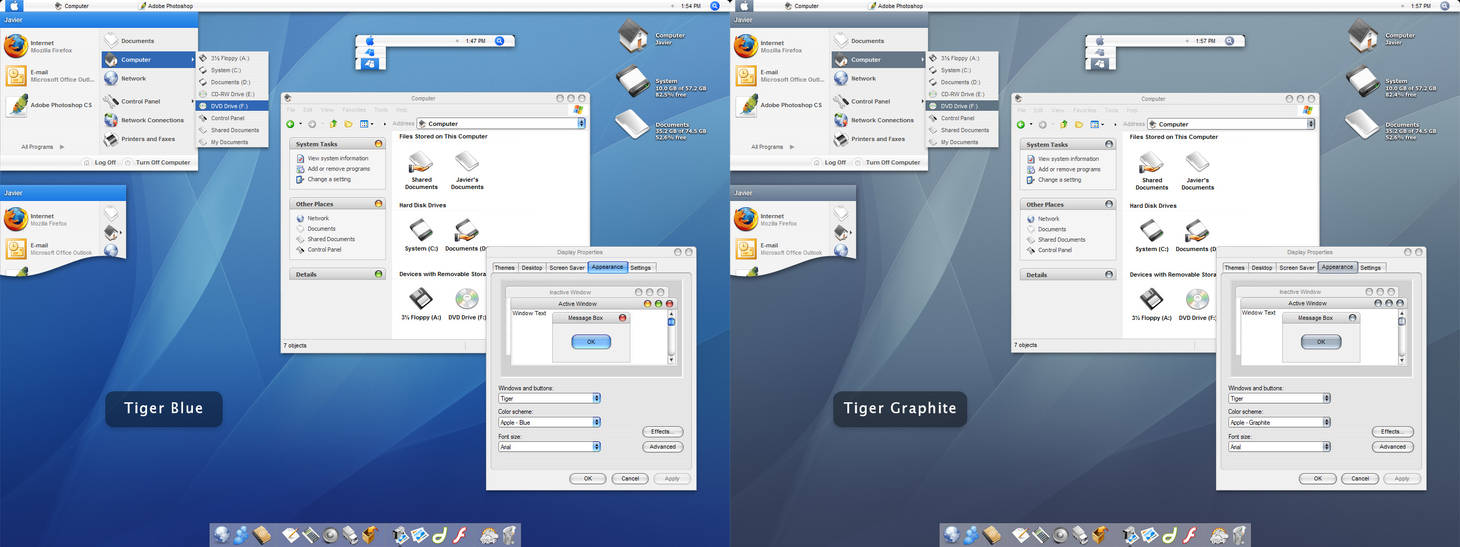Open Javier's Documents folder in Blue Computer window
This screenshot has width=1460, height=547.
point(467,170)
